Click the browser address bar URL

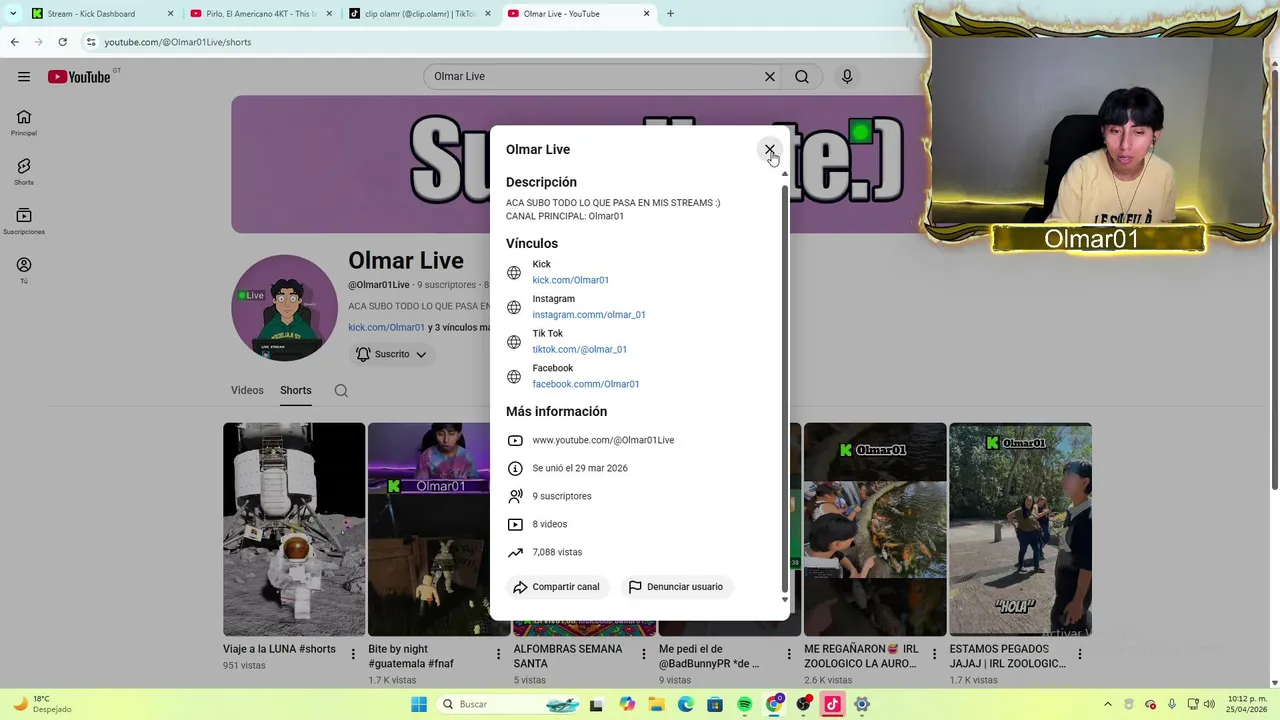tap(177, 42)
